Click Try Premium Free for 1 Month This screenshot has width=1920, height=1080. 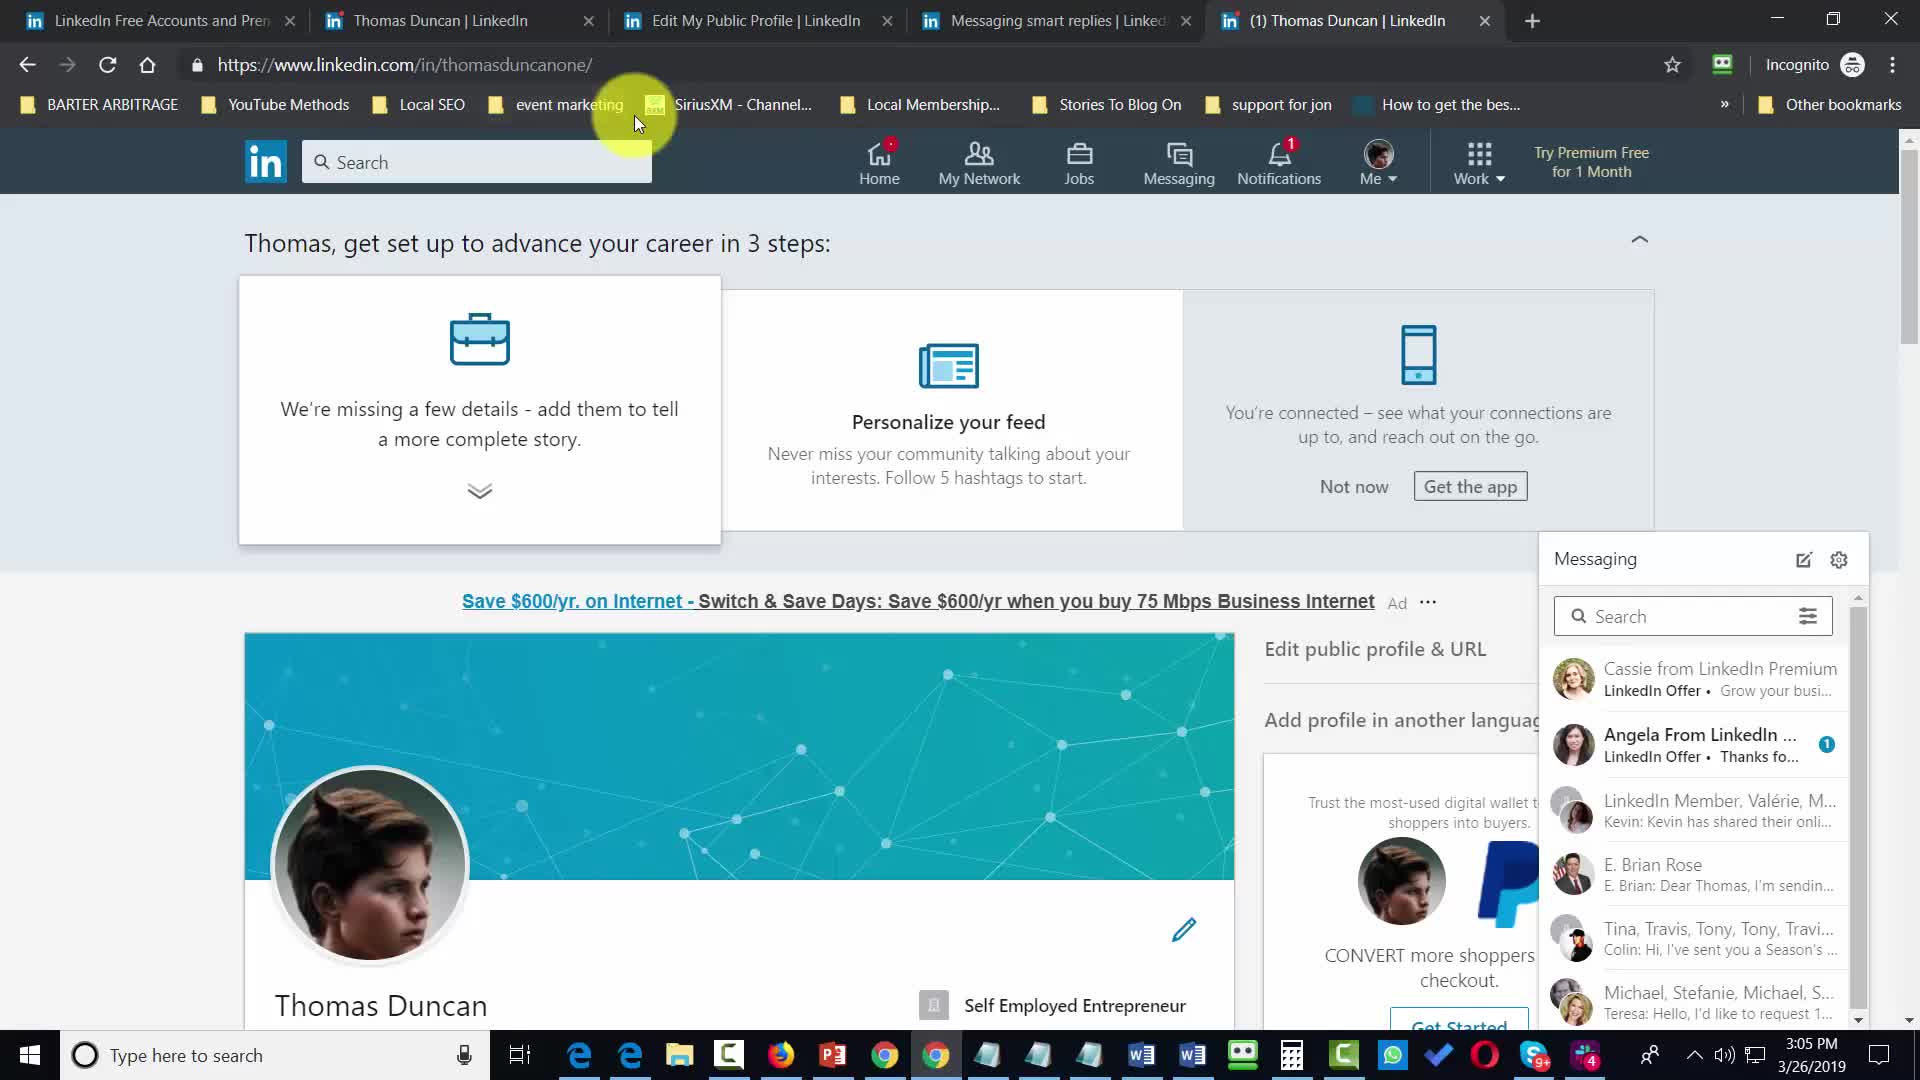(x=1591, y=162)
